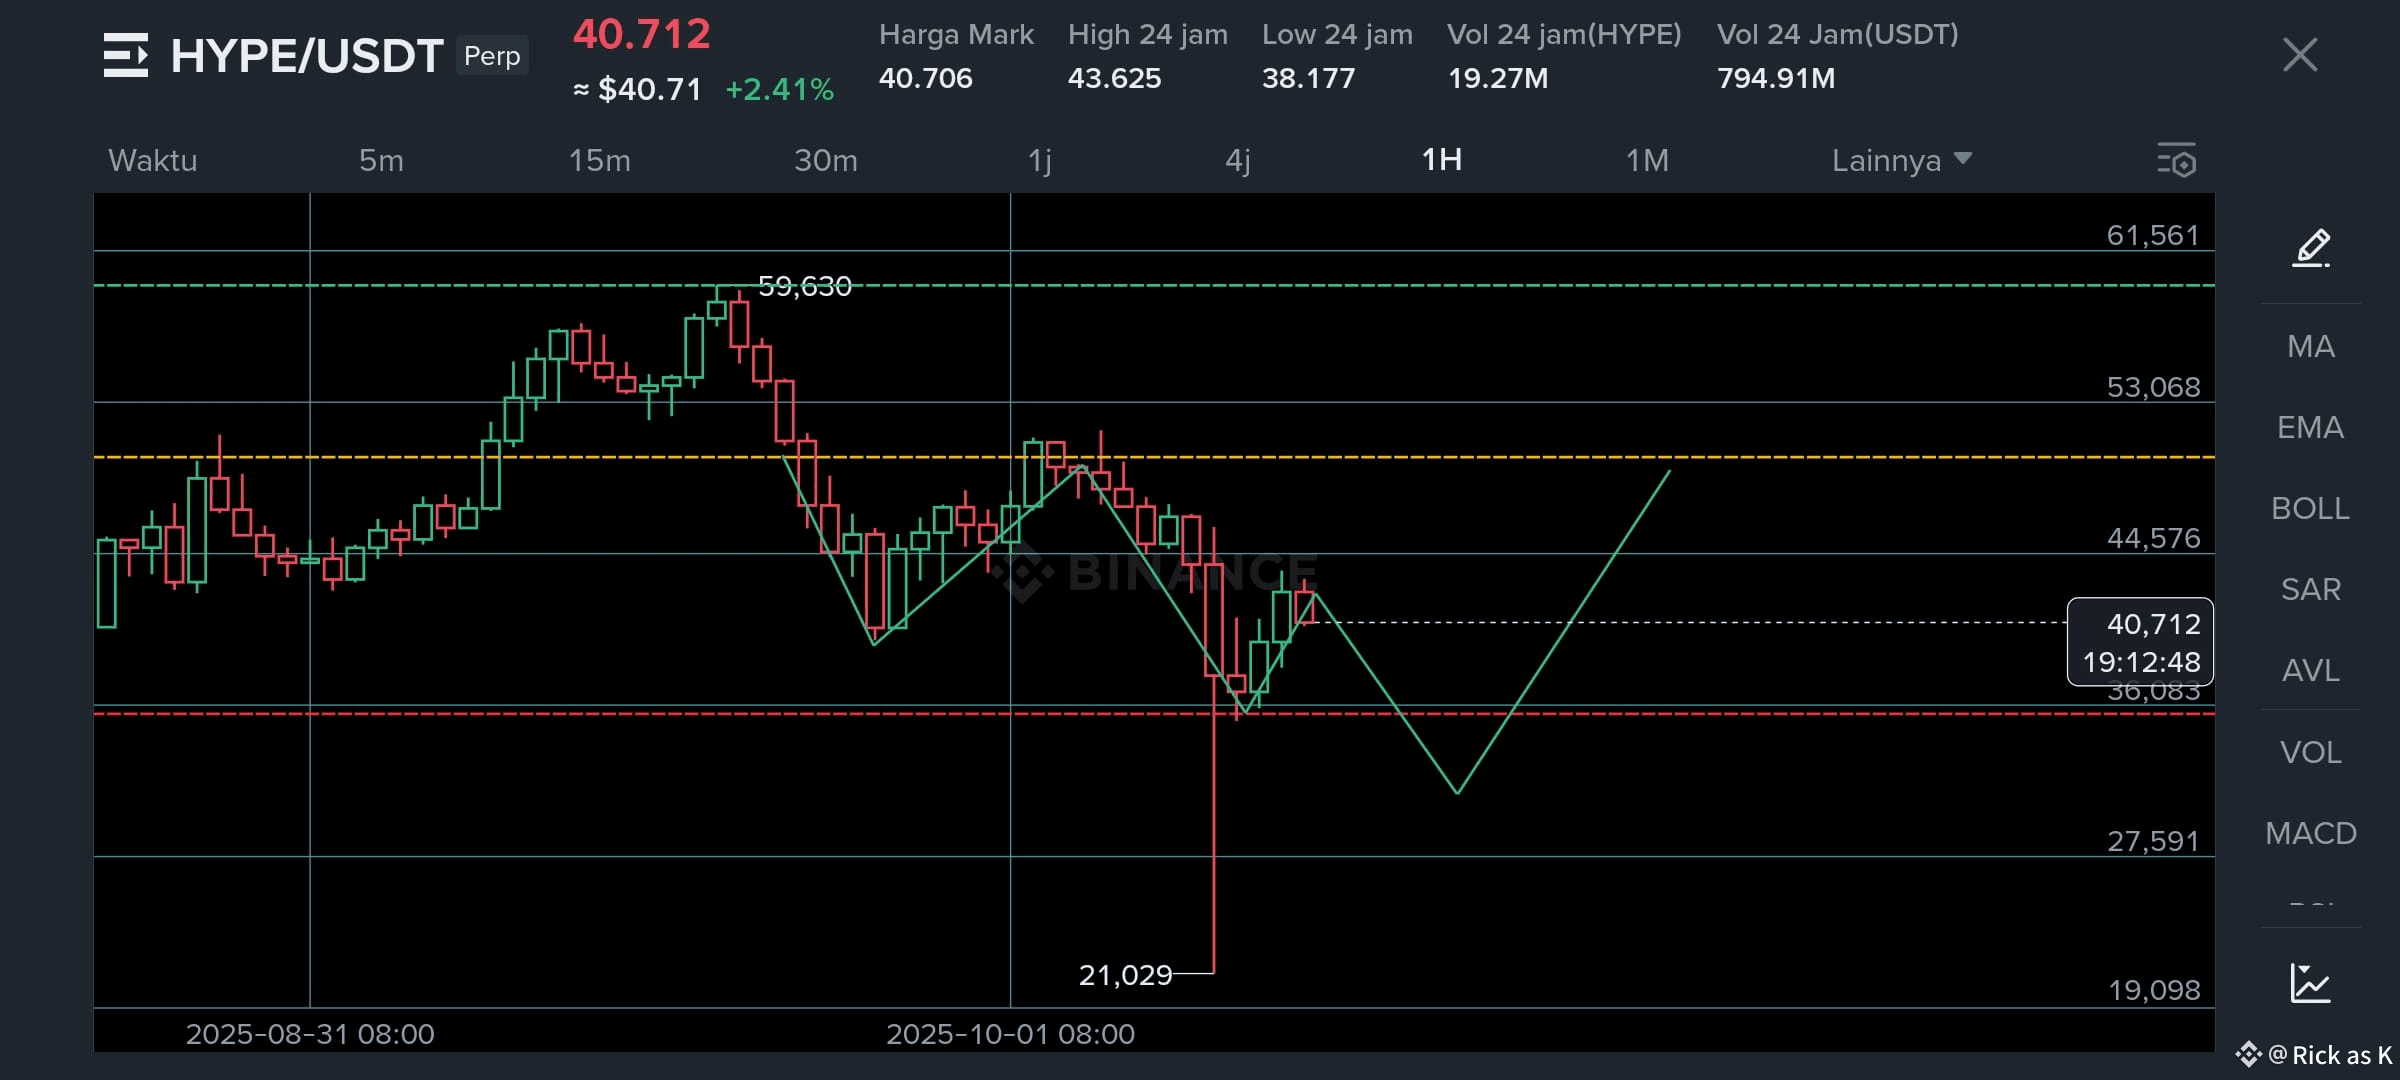
Task: Click the +2.41% price change value
Action: click(780, 90)
